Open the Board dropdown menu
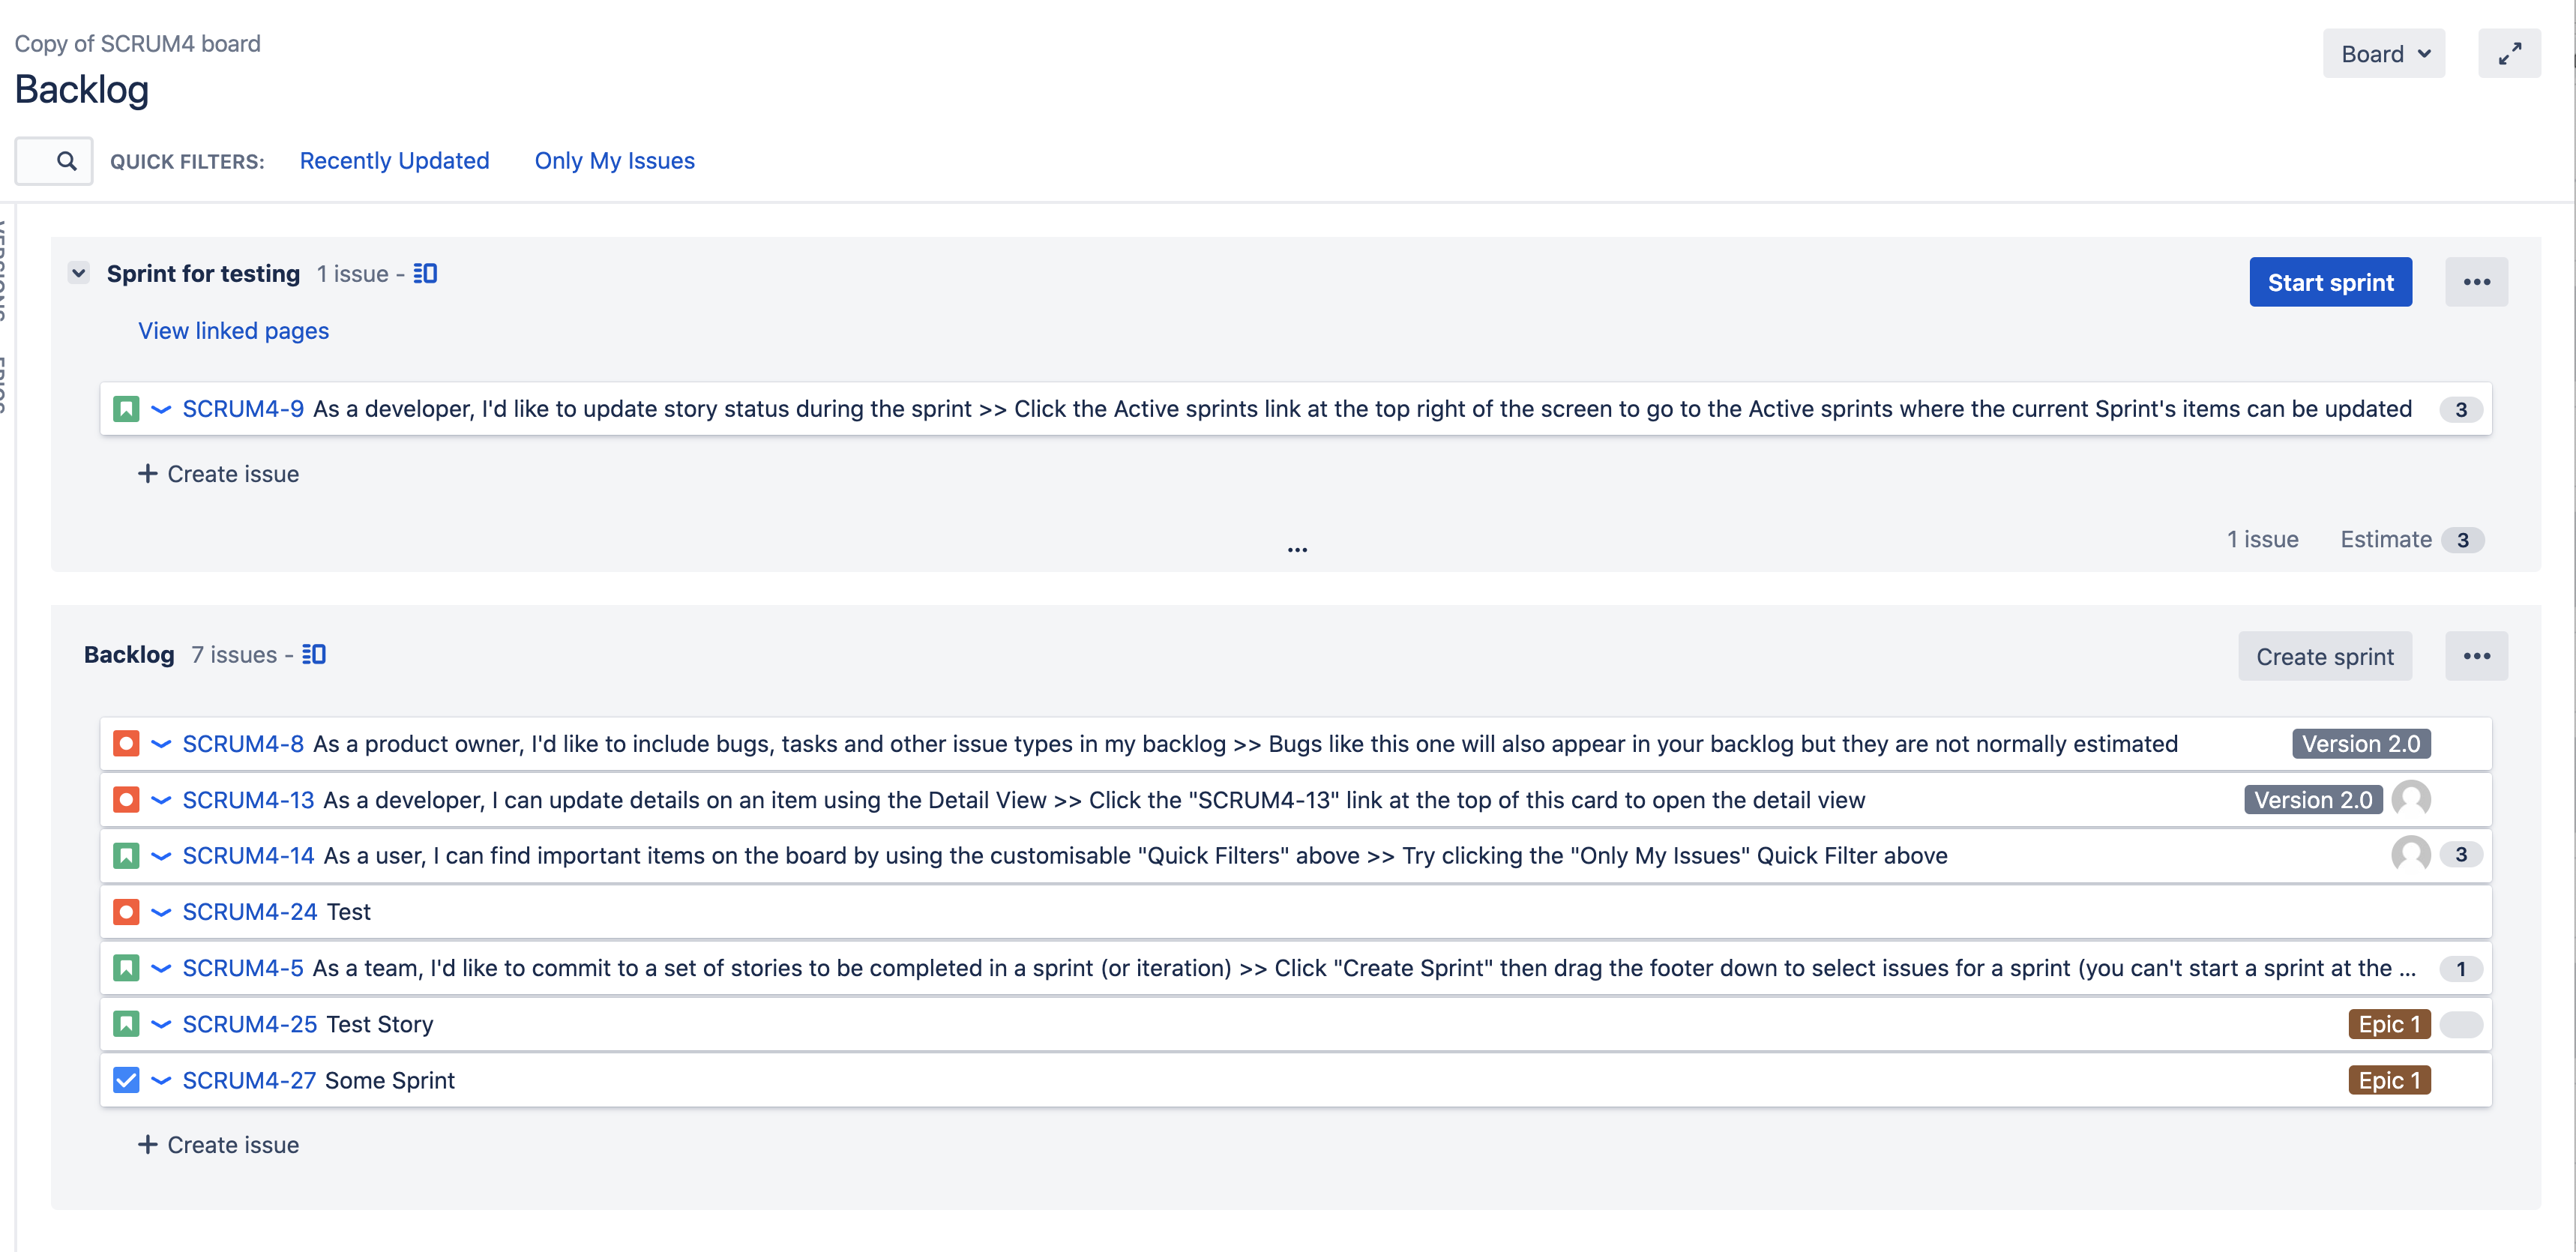This screenshot has height=1252, width=2576. [x=2384, y=54]
